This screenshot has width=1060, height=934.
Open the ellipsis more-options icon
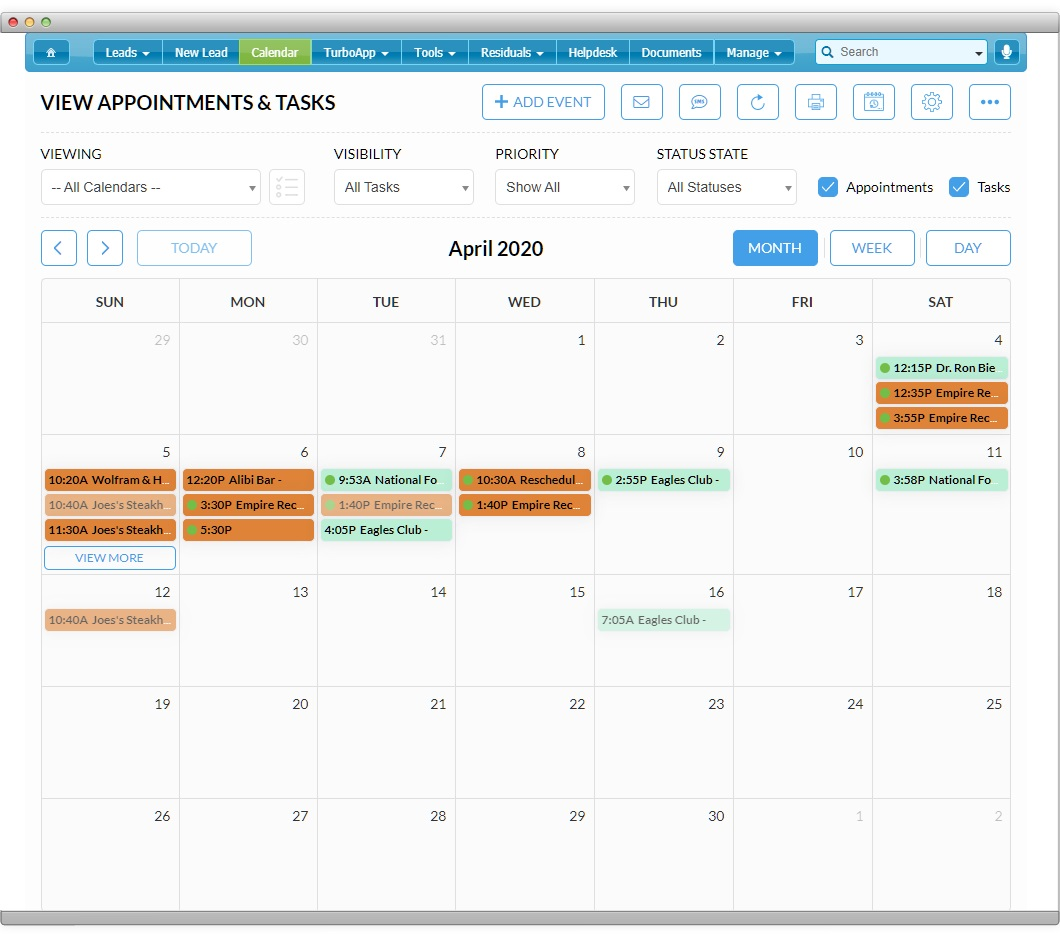click(x=990, y=101)
